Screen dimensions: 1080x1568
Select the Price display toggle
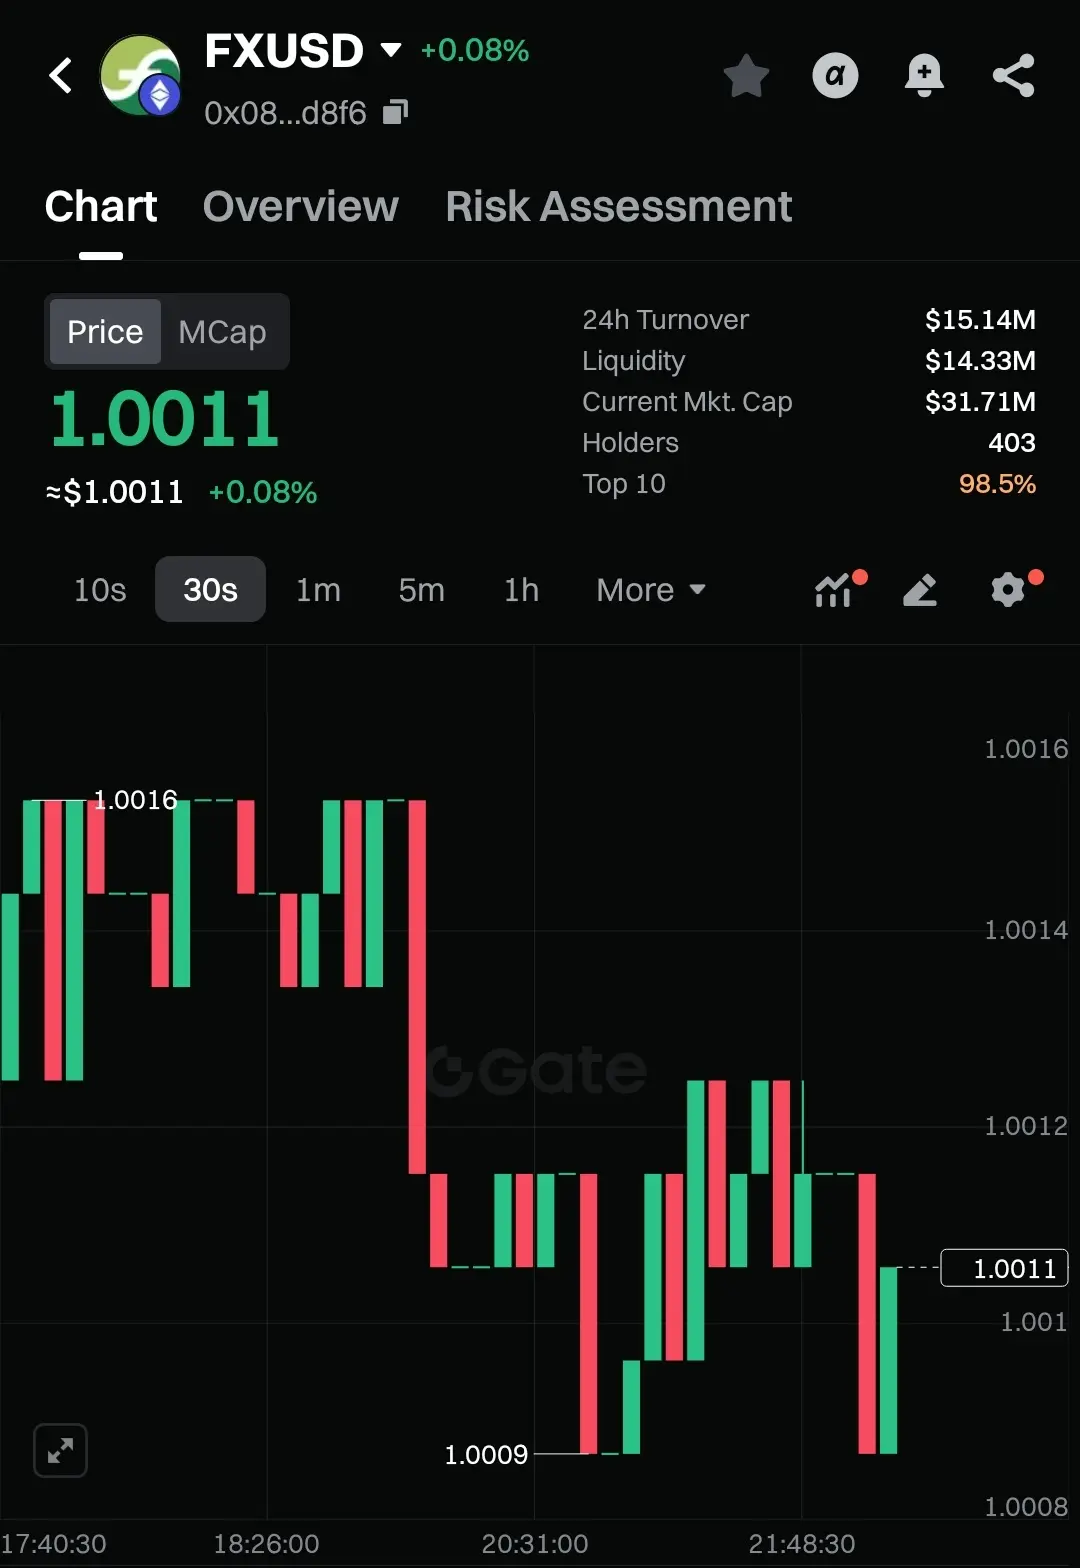point(105,331)
